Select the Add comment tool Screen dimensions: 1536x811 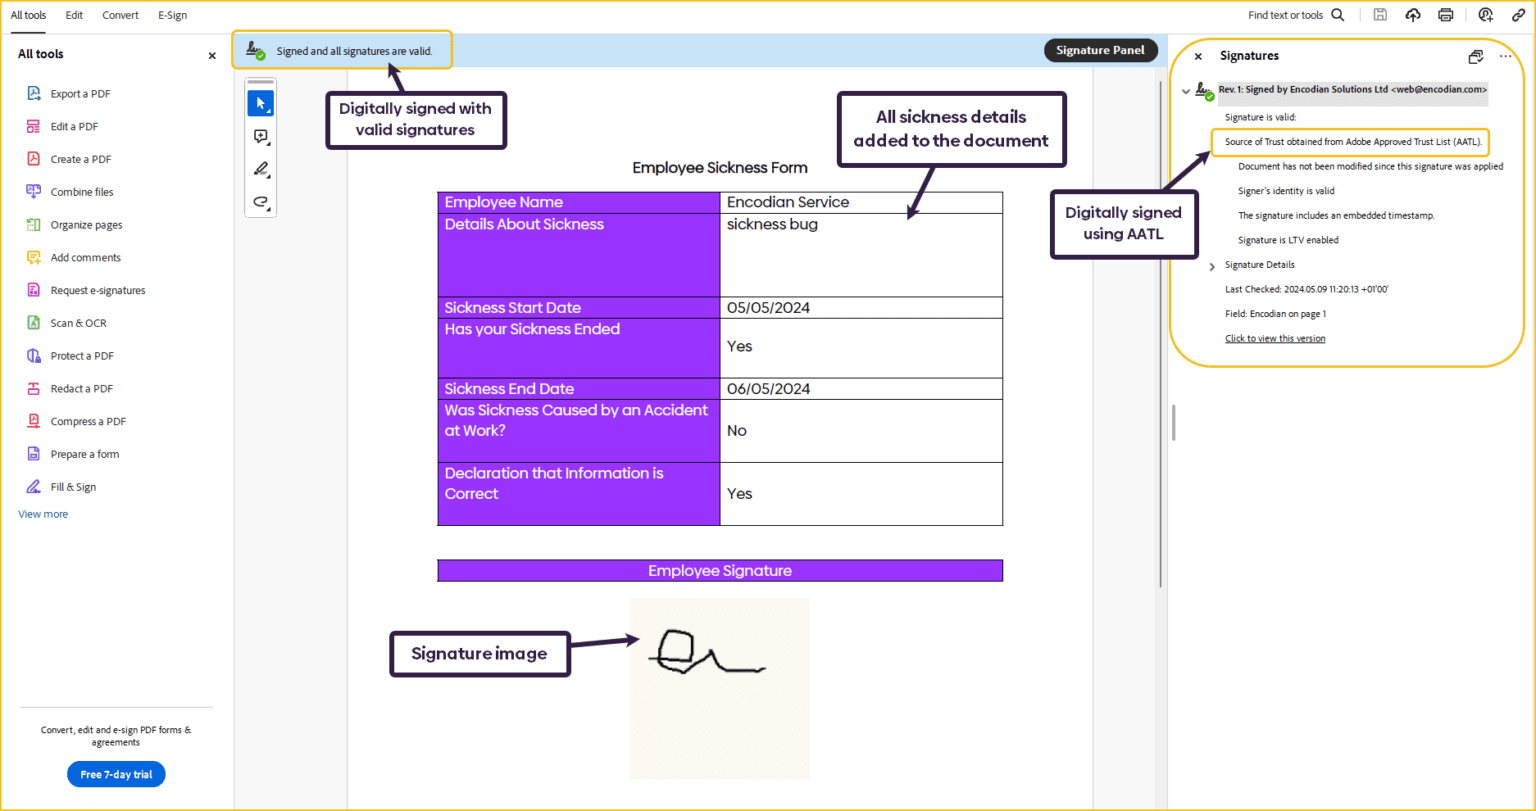pyautogui.click(x=261, y=136)
